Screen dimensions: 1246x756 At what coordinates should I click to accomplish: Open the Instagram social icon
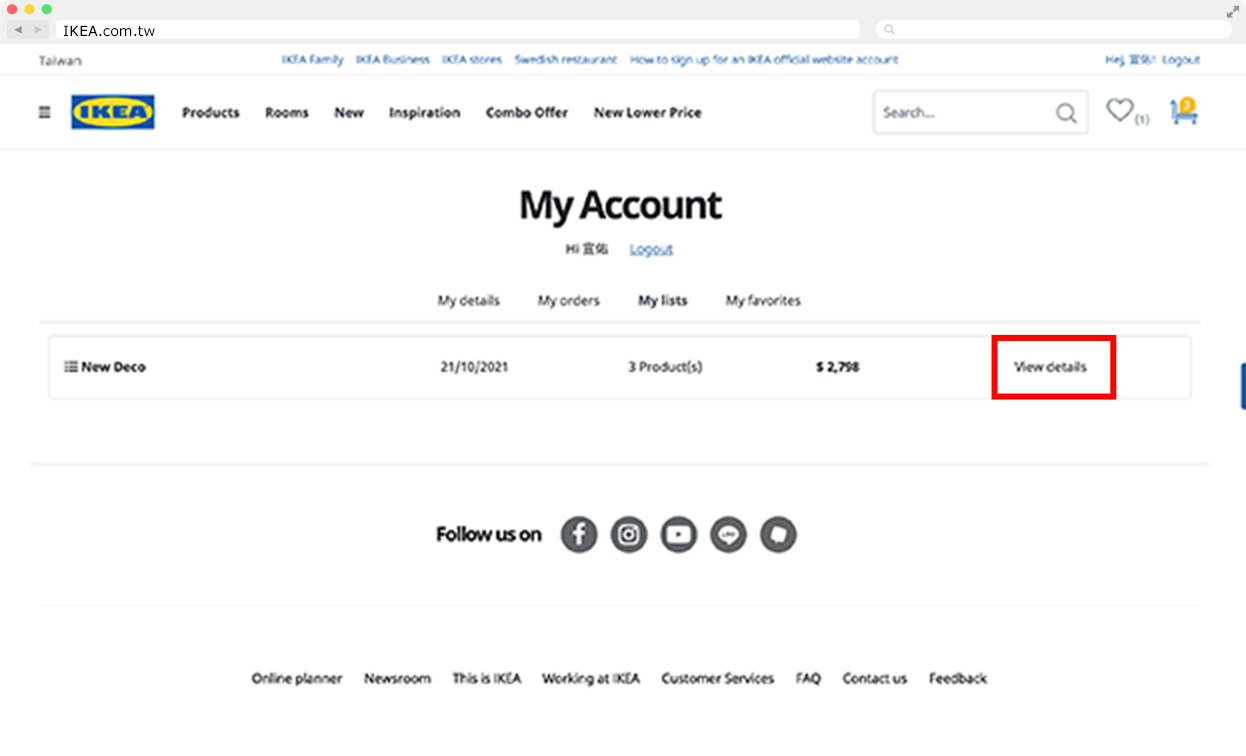click(x=629, y=535)
